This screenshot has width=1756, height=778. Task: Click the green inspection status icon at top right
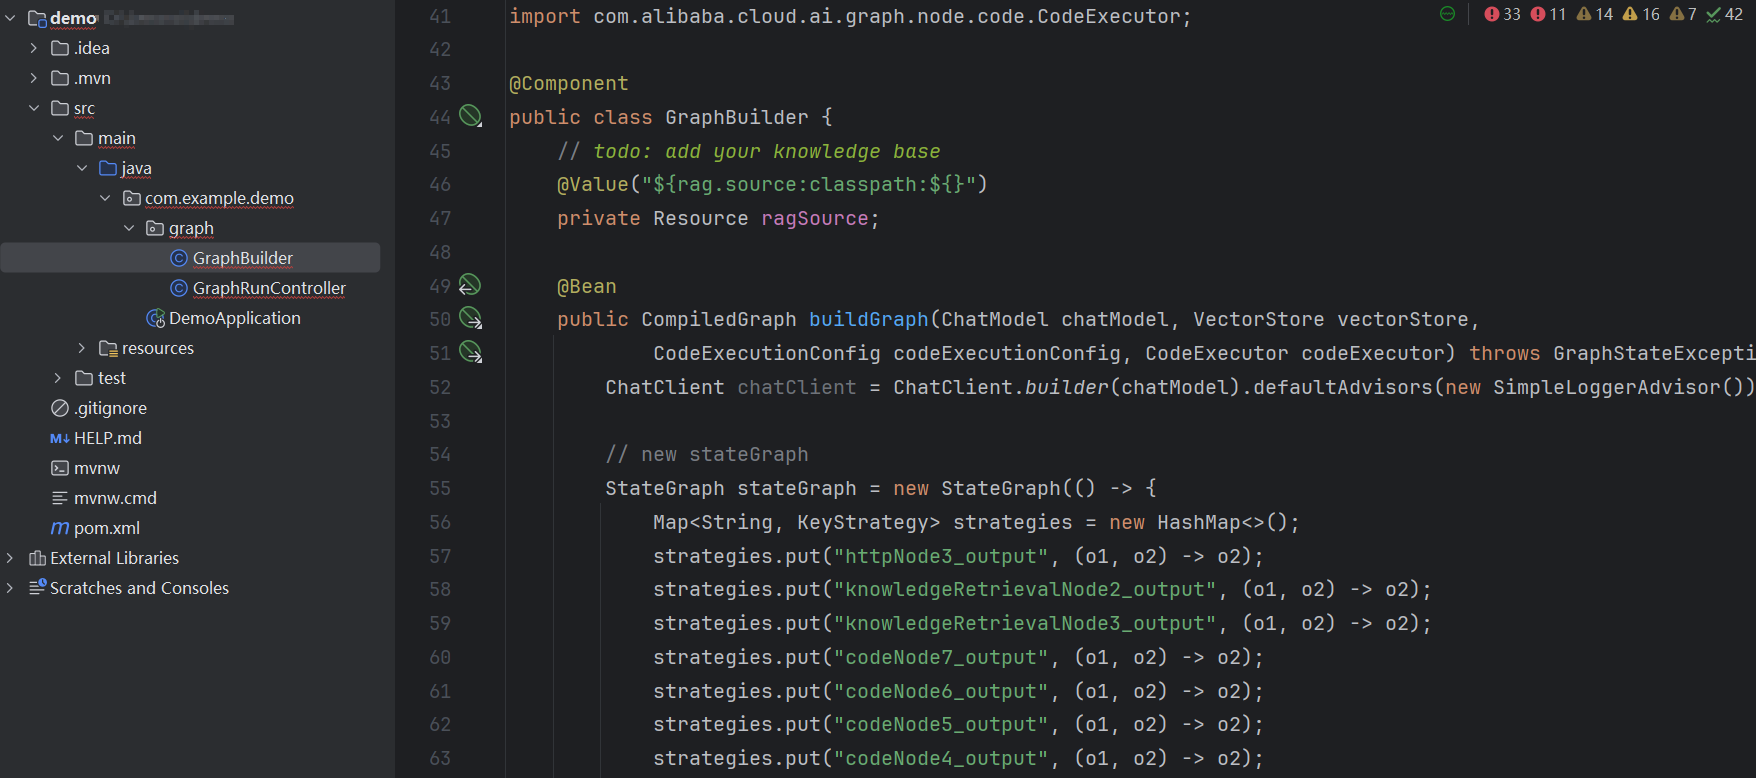tap(1447, 14)
